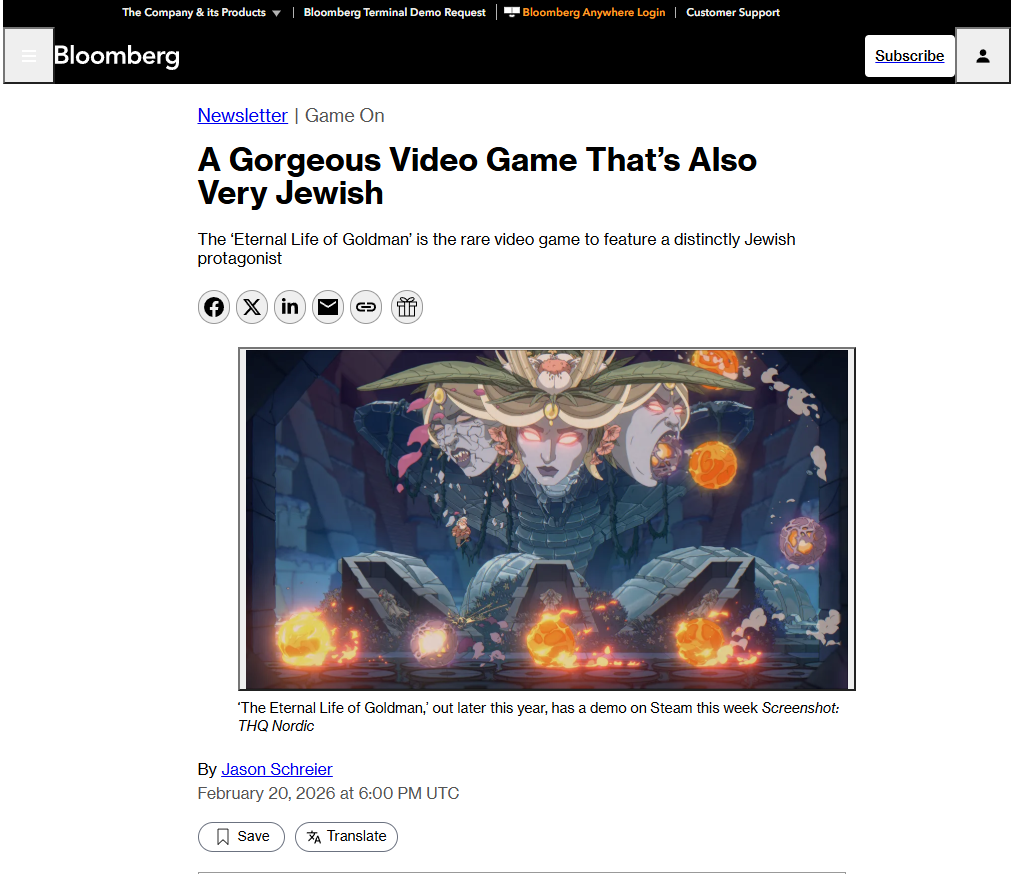Screen dimensions: 1014x874
Task: Click the Goldman game screenshot
Action: point(547,519)
